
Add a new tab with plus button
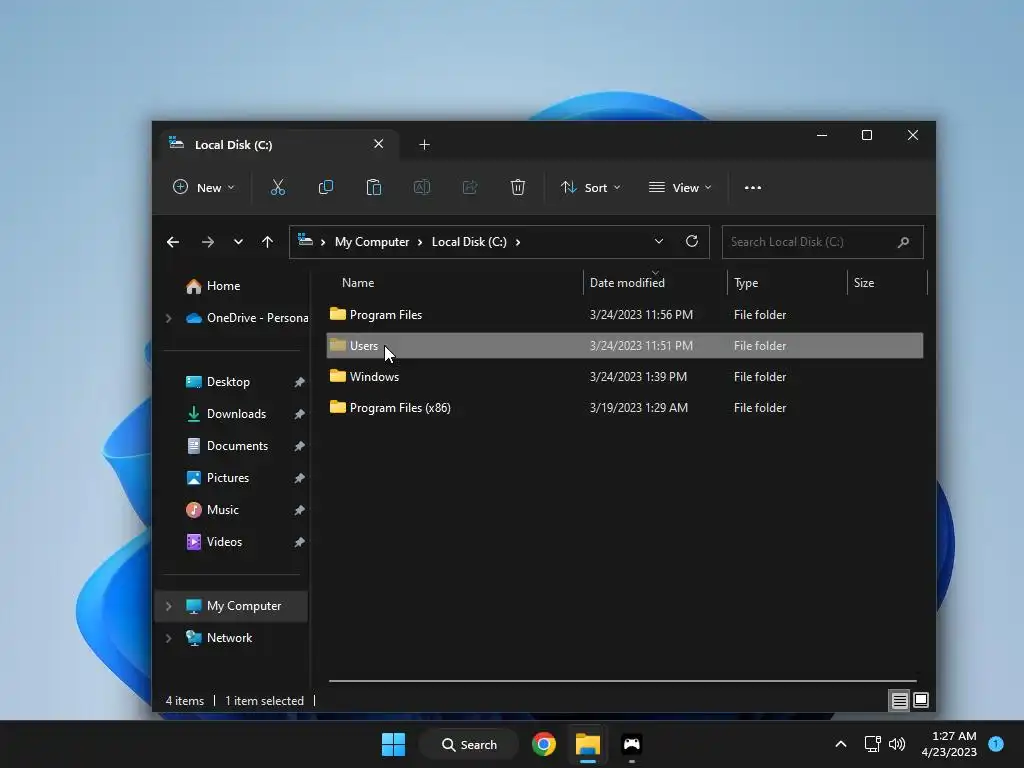[x=424, y=144]
